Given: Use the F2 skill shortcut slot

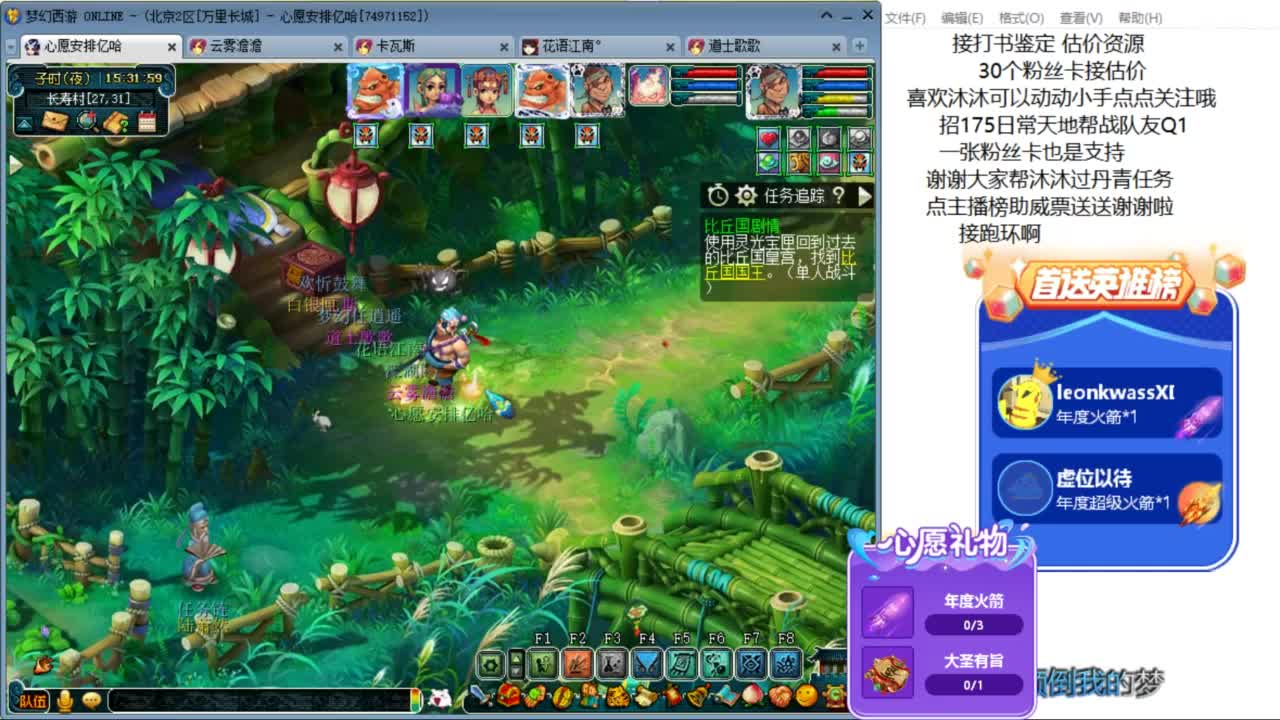Looking at the screenshot, I should pyautogui.click(x=578, y=663).
